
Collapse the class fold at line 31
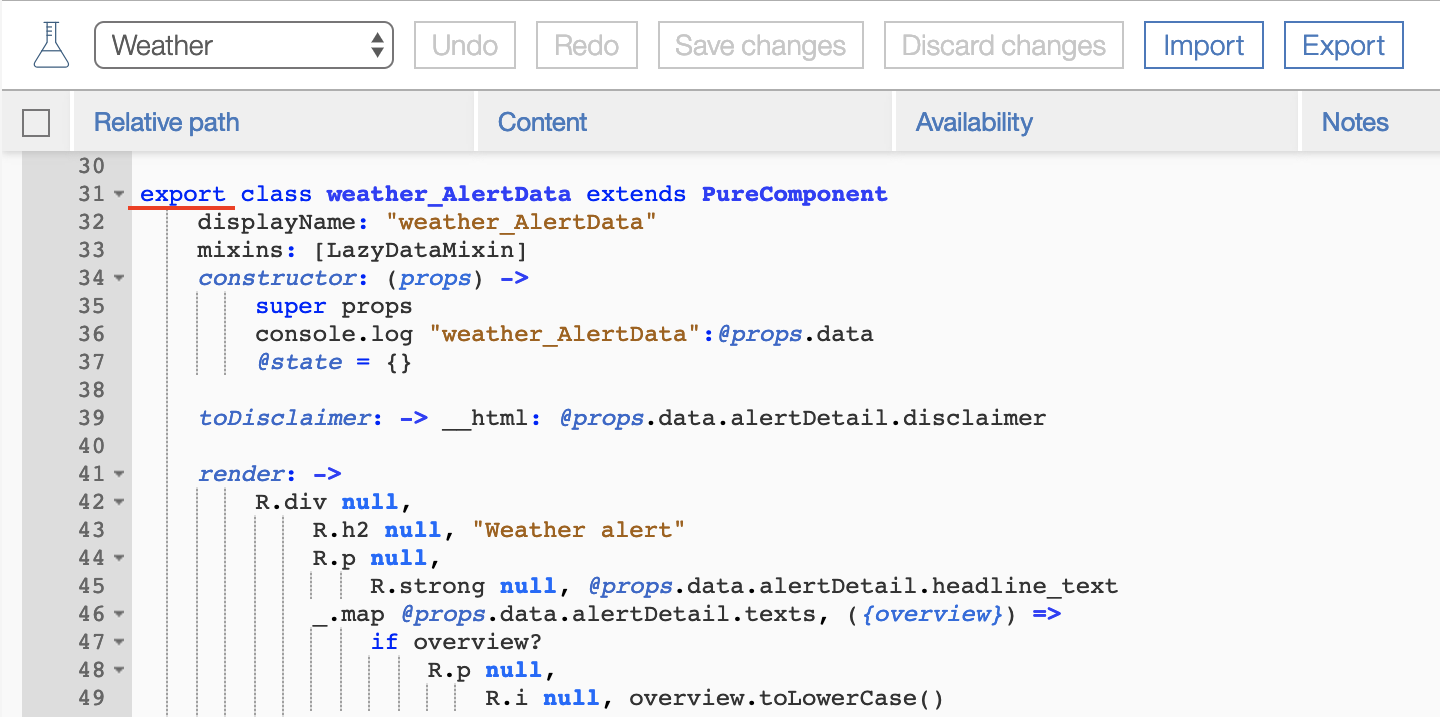[x=119, y=194]
